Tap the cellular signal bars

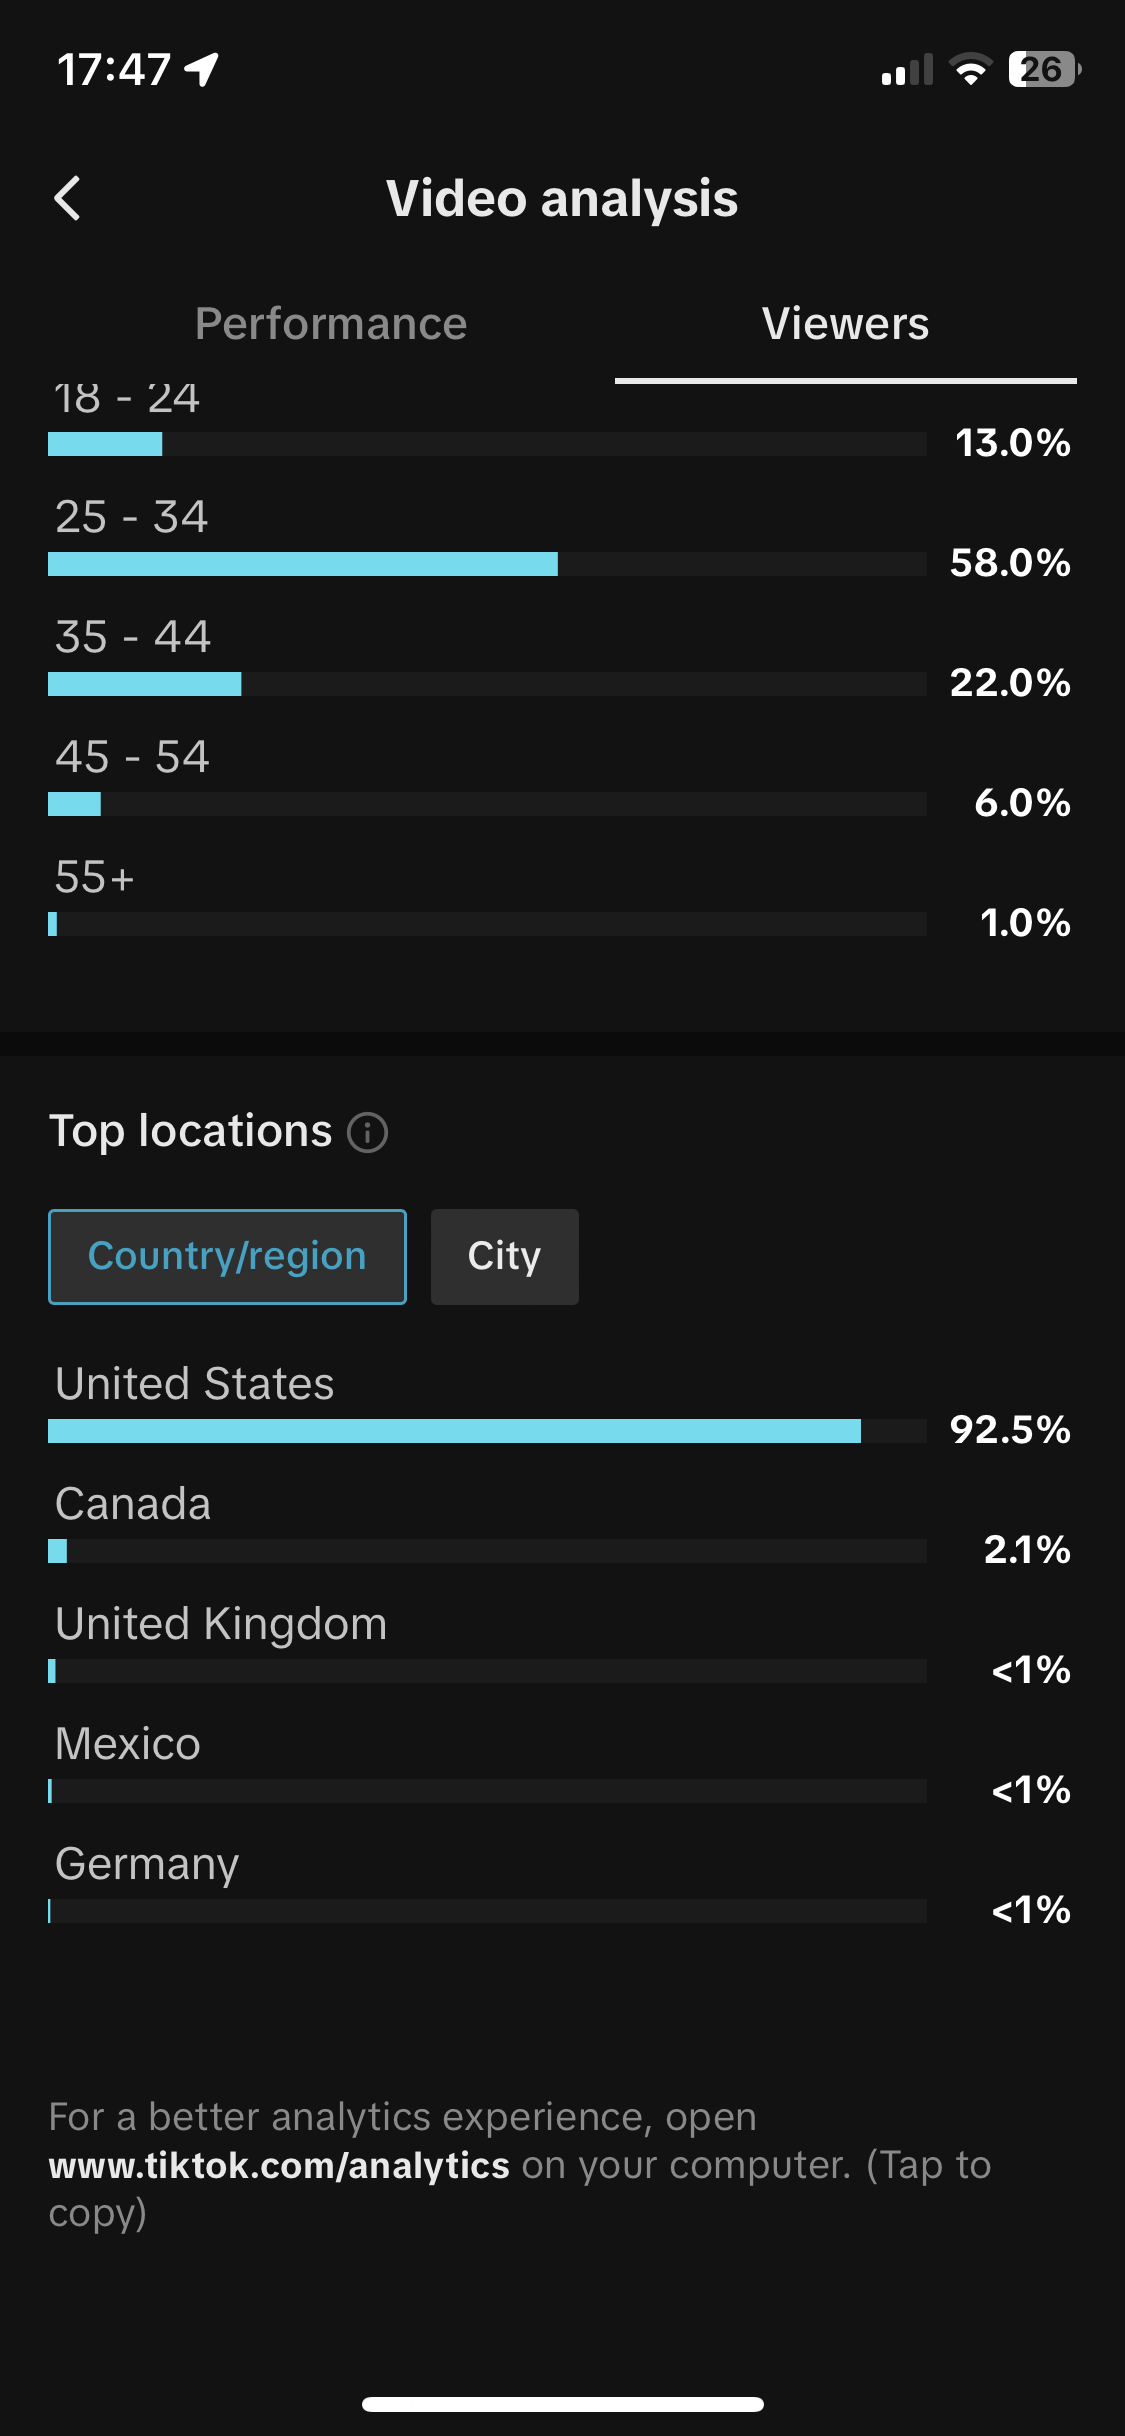(906, 70)
